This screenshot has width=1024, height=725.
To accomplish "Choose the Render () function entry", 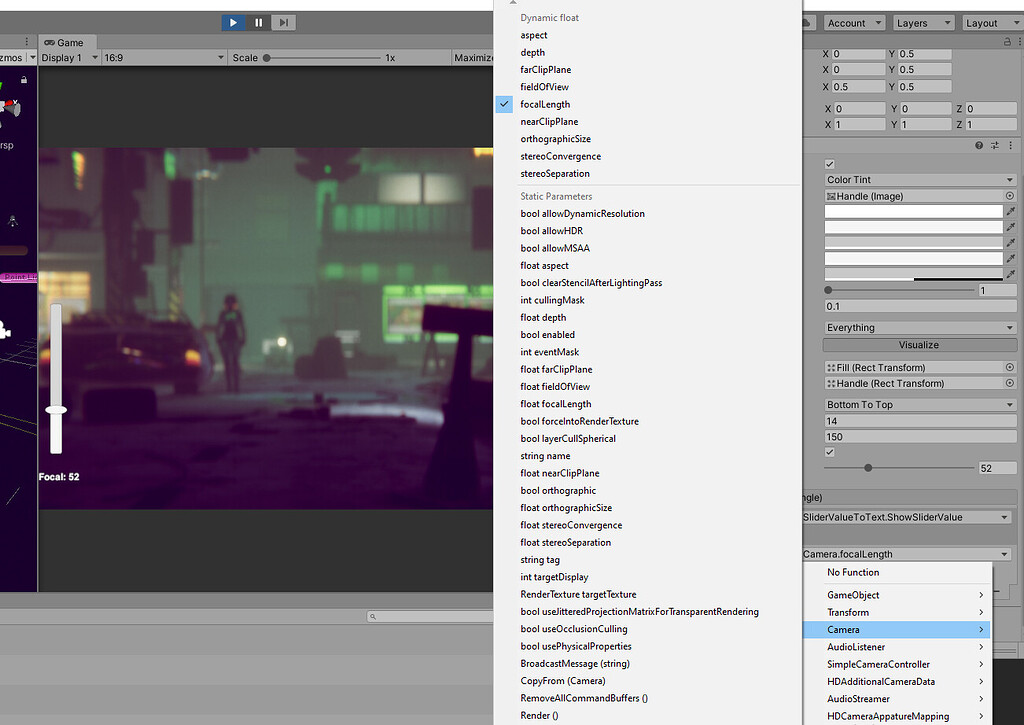I will click(x=539, y=715).
